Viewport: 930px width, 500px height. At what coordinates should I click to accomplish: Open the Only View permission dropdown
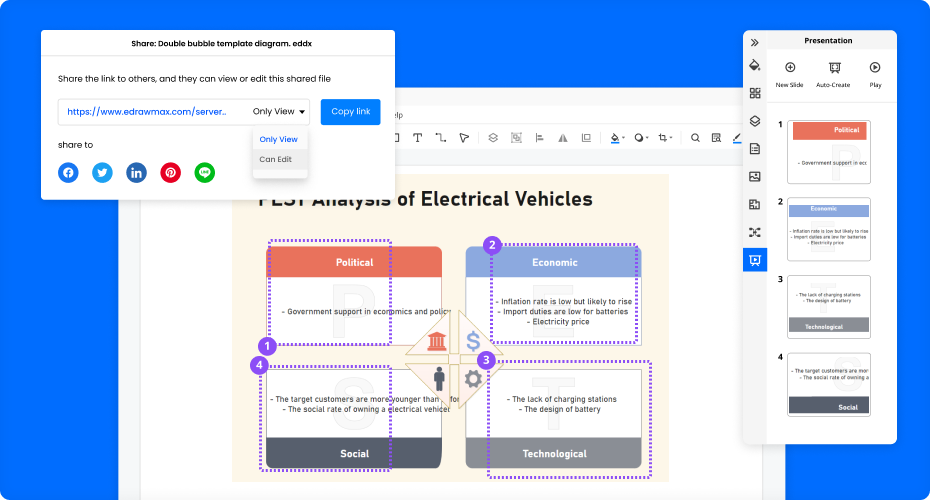(280, 112)
